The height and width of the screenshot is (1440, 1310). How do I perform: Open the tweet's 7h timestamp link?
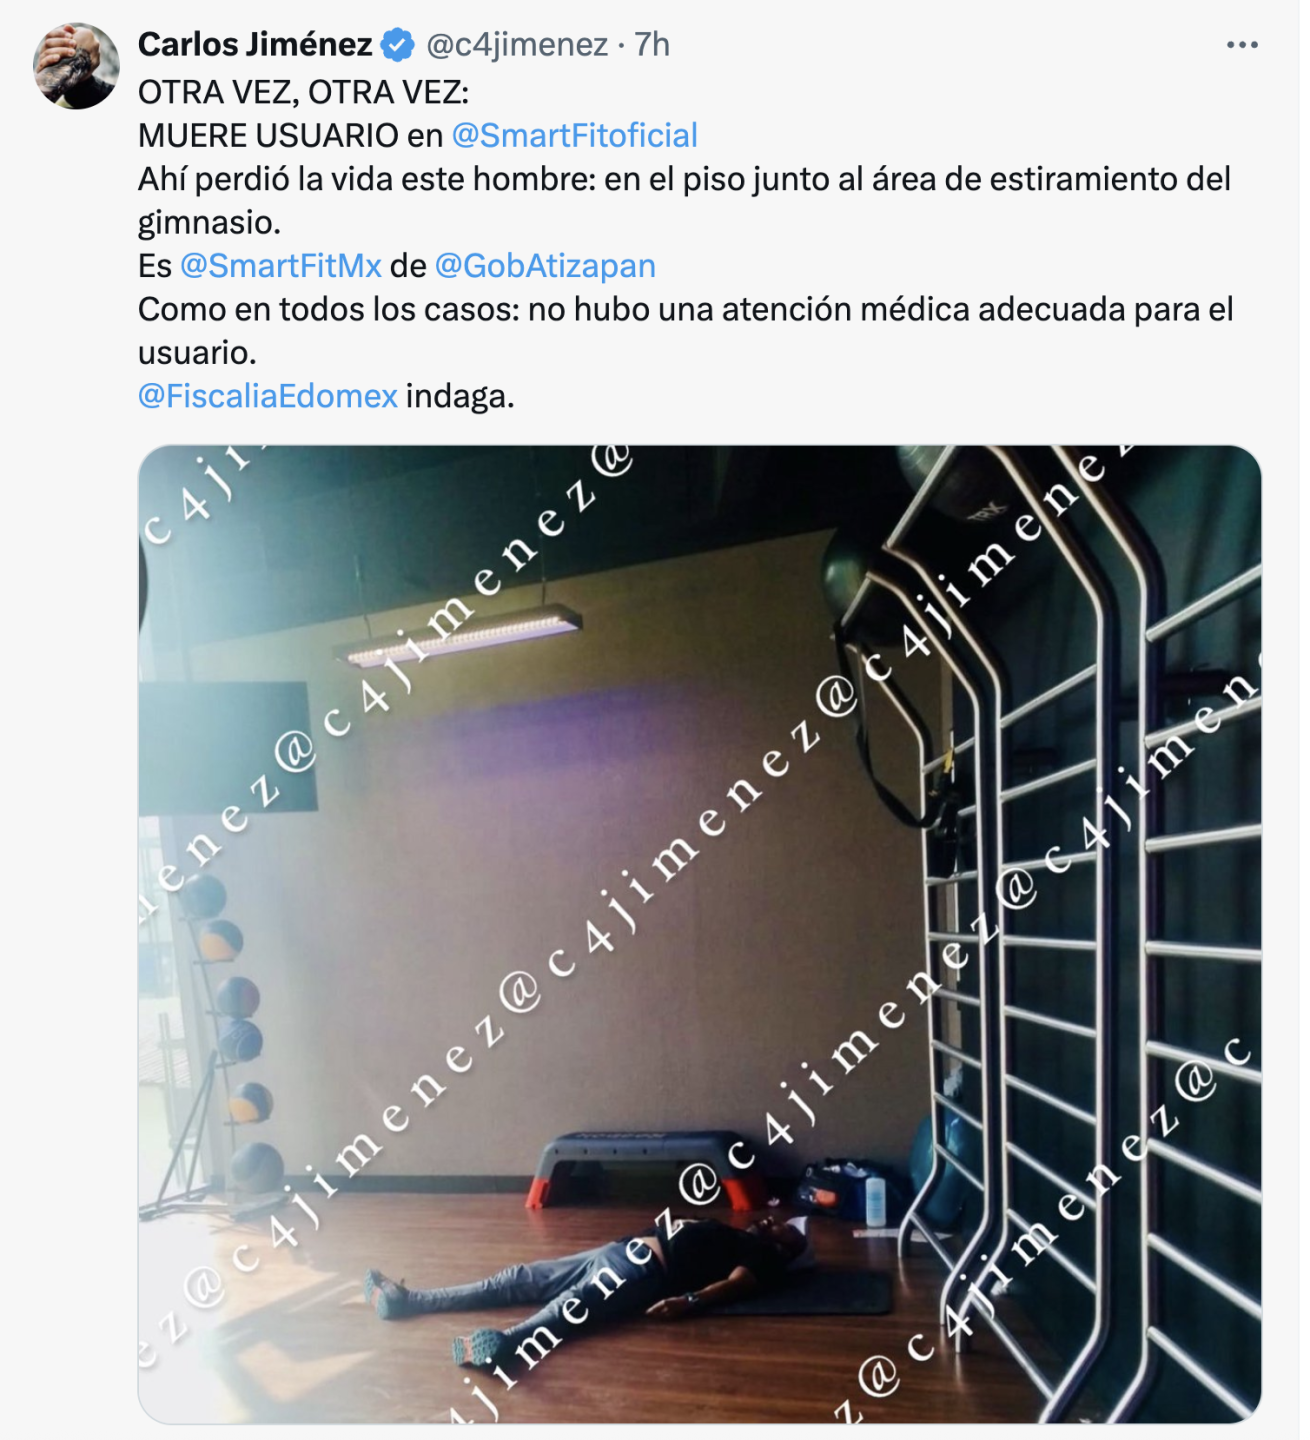pyautogui.click(x=652, y=45)
